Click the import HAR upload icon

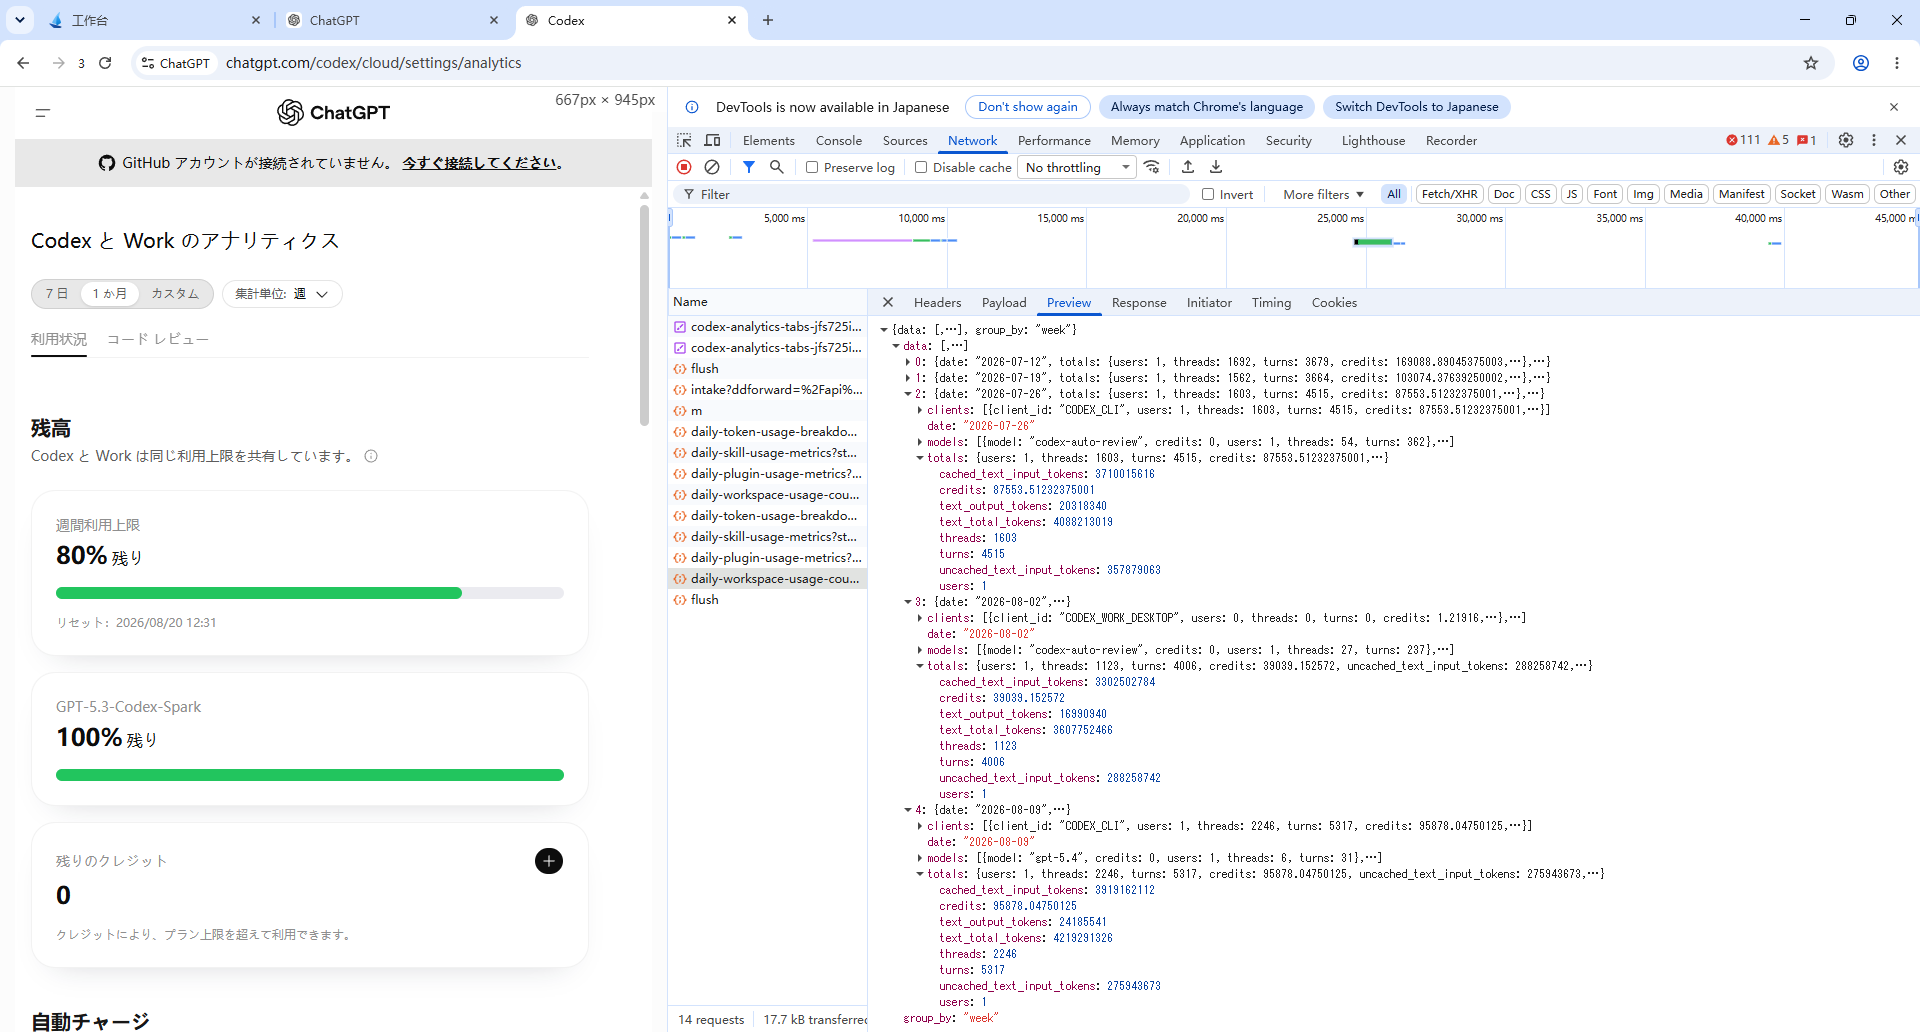click(1188, 167)
